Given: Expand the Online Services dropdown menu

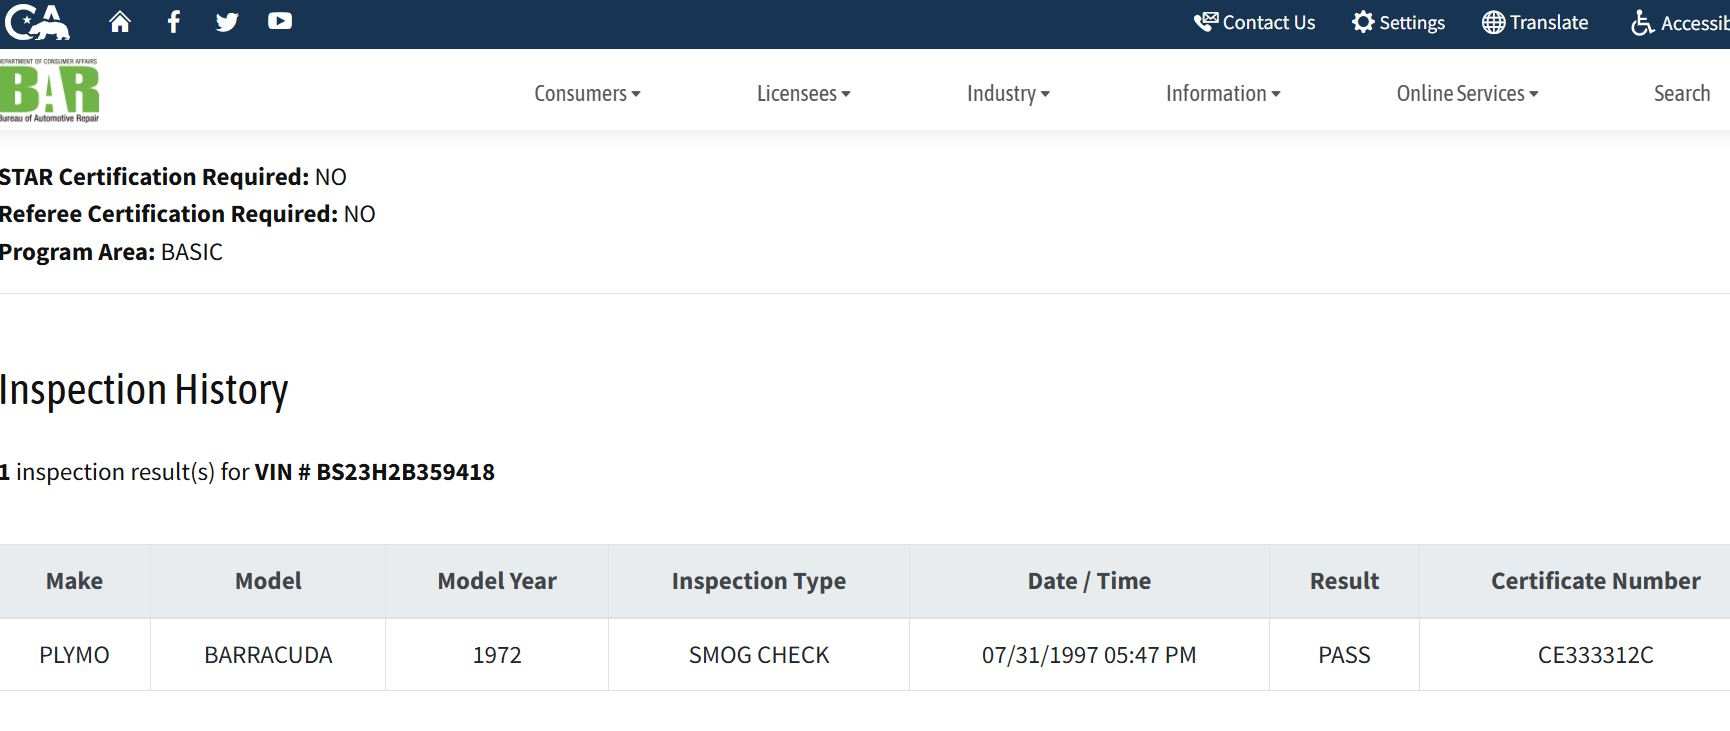Looking at the screenshot, I should (x=1467, y=93).
